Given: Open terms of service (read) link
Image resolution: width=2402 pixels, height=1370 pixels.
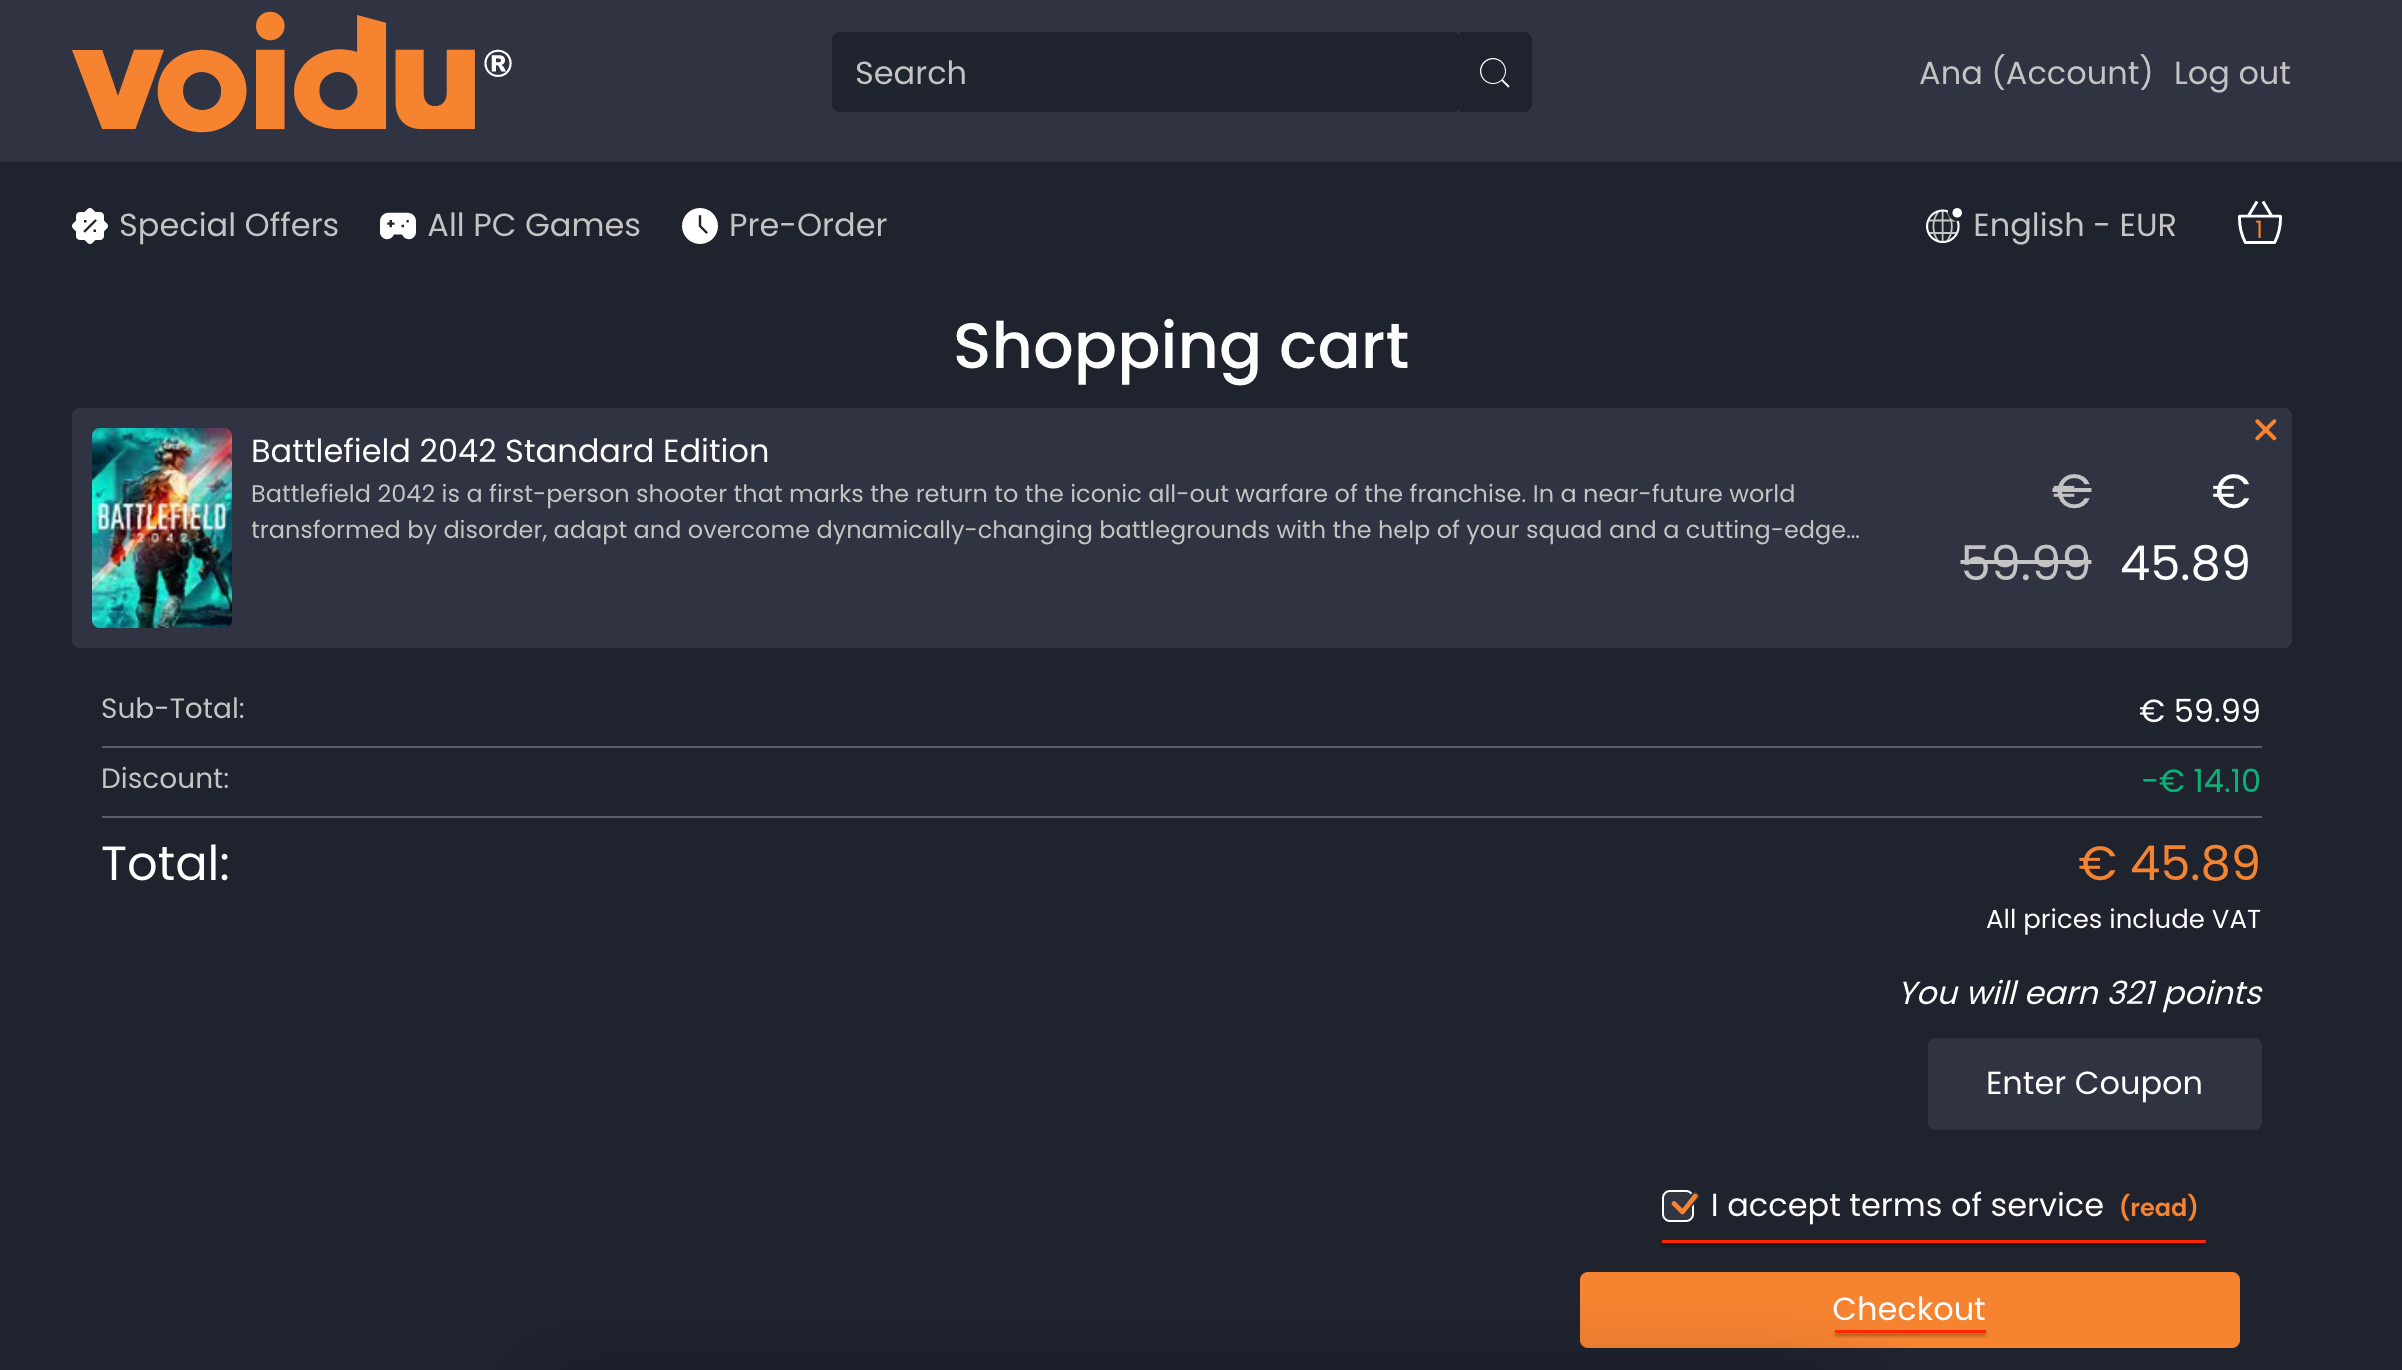Looking at the screenshot, I should point(2158,1207).
